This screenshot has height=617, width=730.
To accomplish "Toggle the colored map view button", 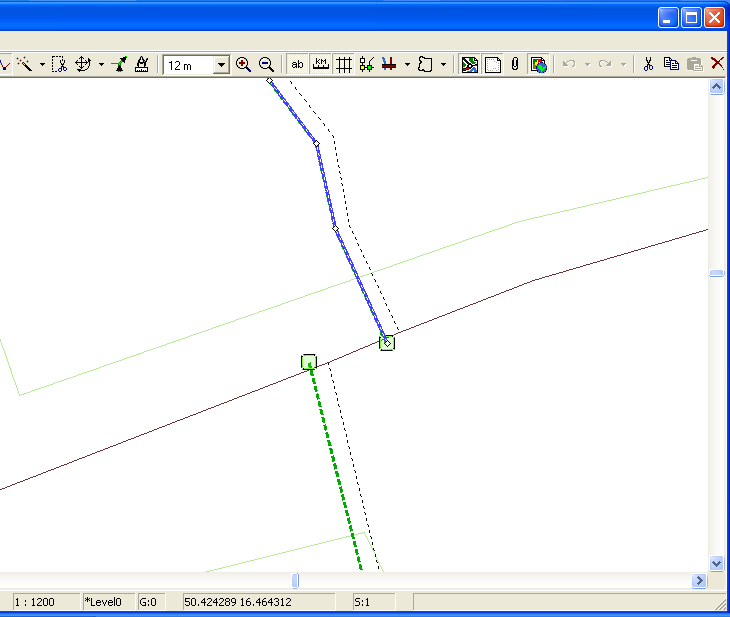I will coord(469,64).
